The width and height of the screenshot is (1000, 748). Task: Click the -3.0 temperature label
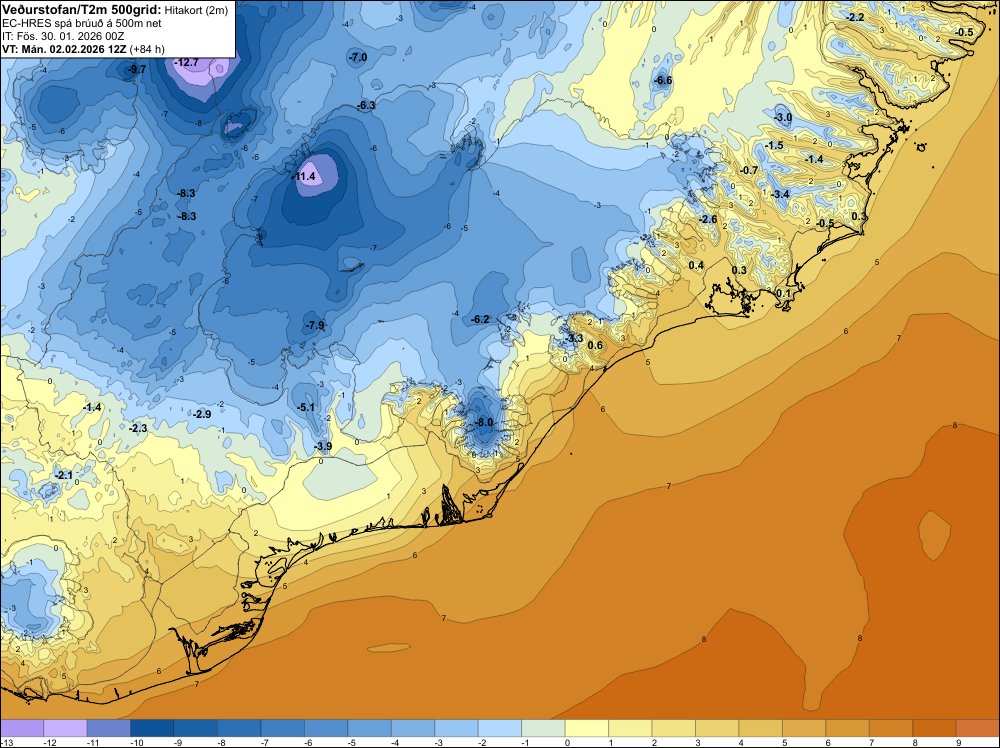783,117
